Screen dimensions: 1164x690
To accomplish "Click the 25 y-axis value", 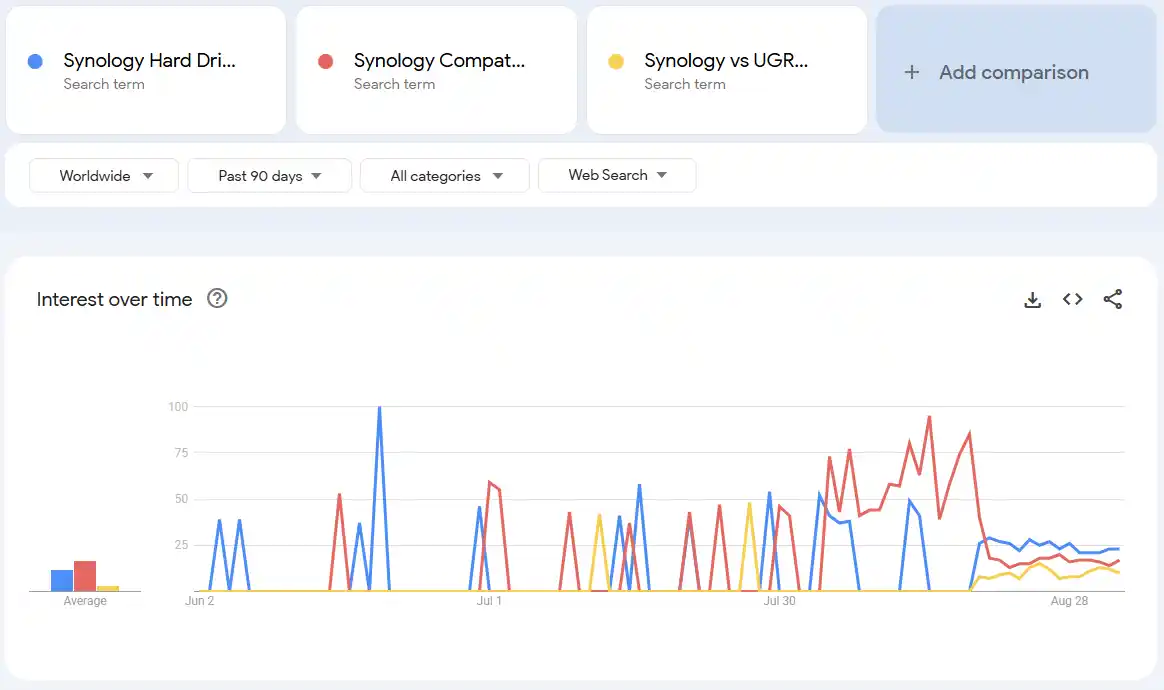I will [181, 545].
